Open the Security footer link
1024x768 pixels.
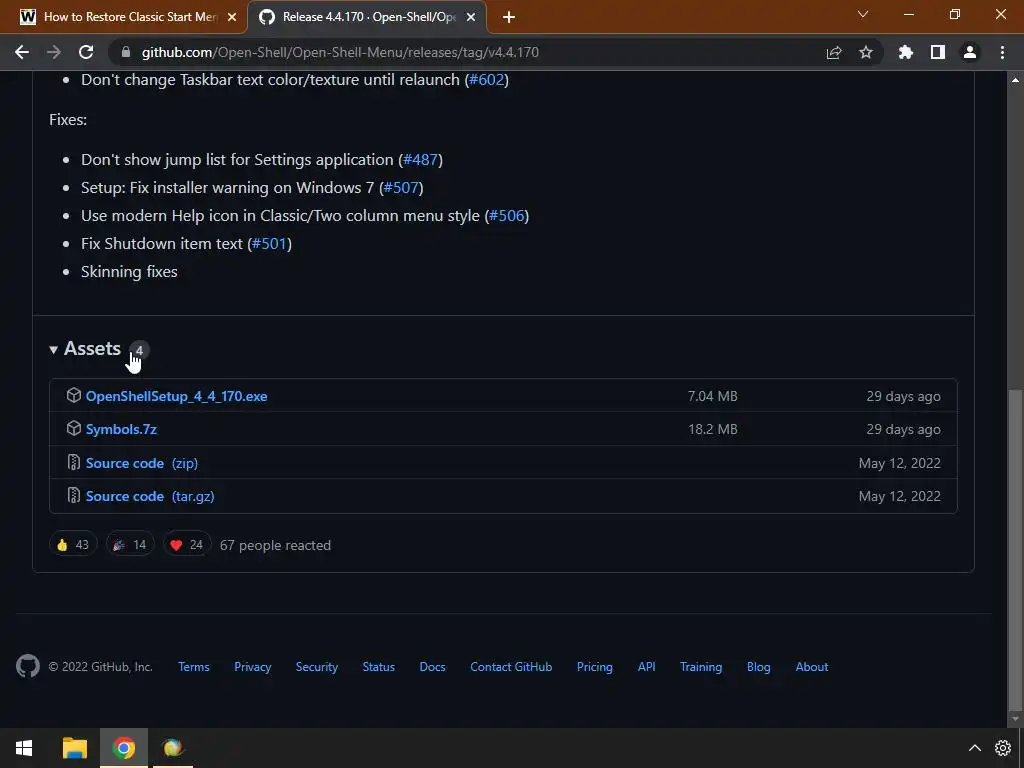[x=317, y=667]
